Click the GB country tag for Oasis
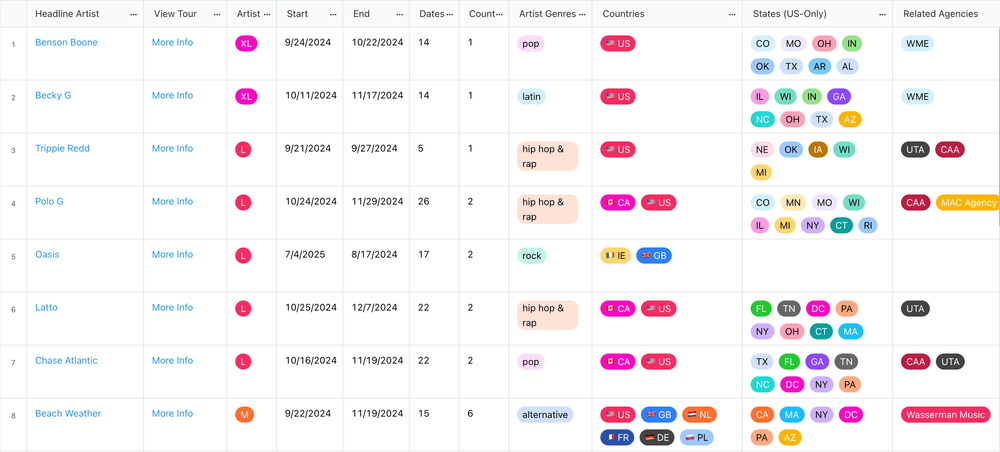1000x452 pixels. click(654, 256)
